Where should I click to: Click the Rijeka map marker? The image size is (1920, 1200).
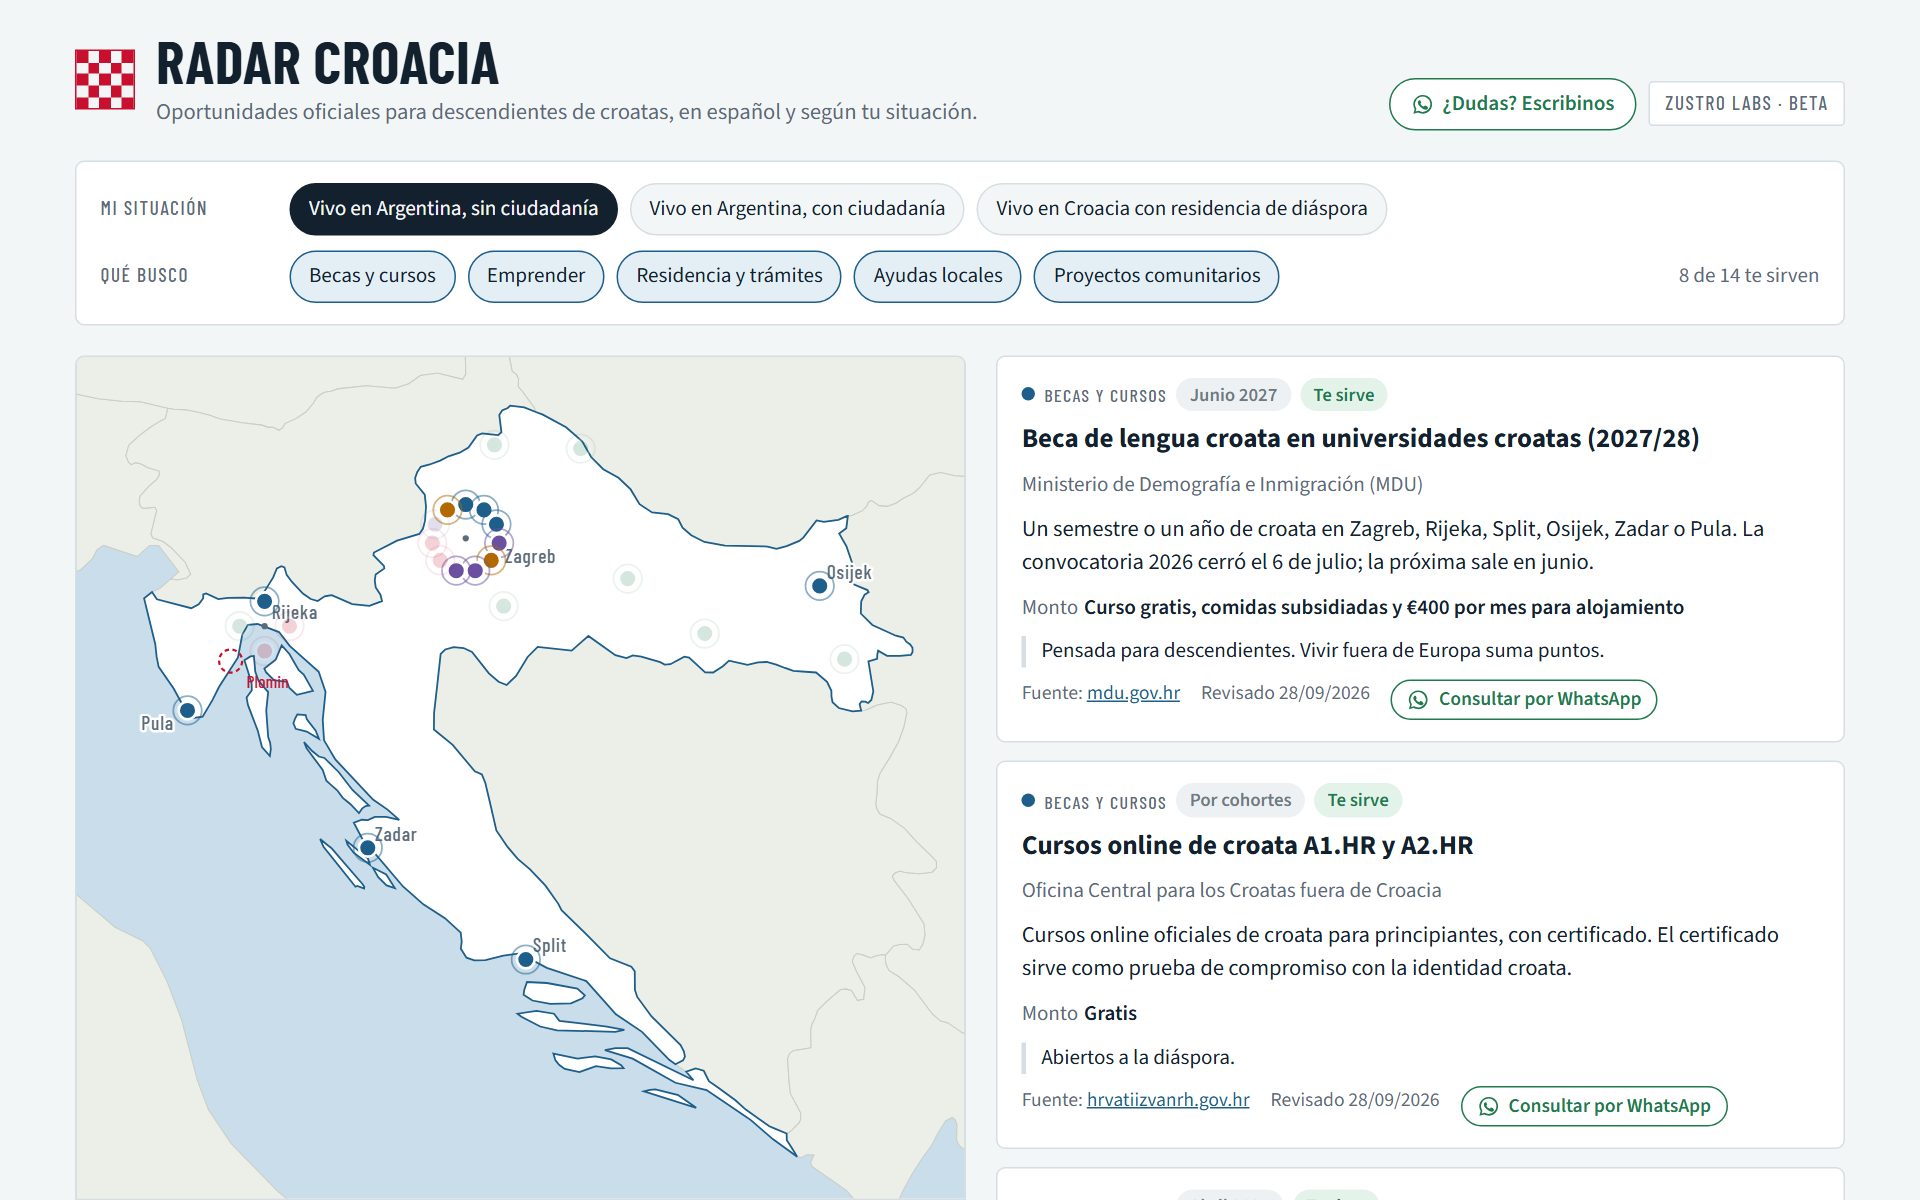click(264, 601)
